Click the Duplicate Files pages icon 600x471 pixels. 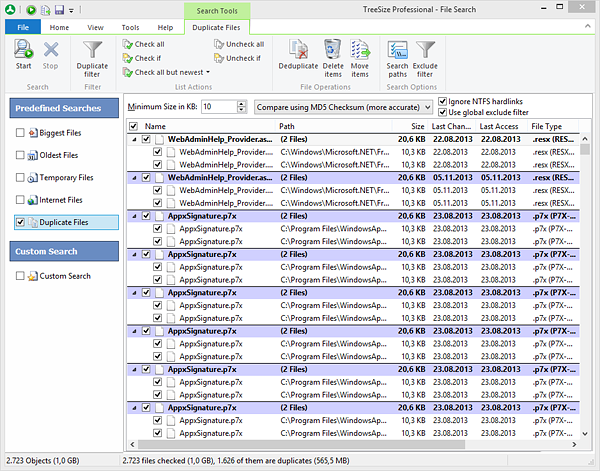click(33, 222)
